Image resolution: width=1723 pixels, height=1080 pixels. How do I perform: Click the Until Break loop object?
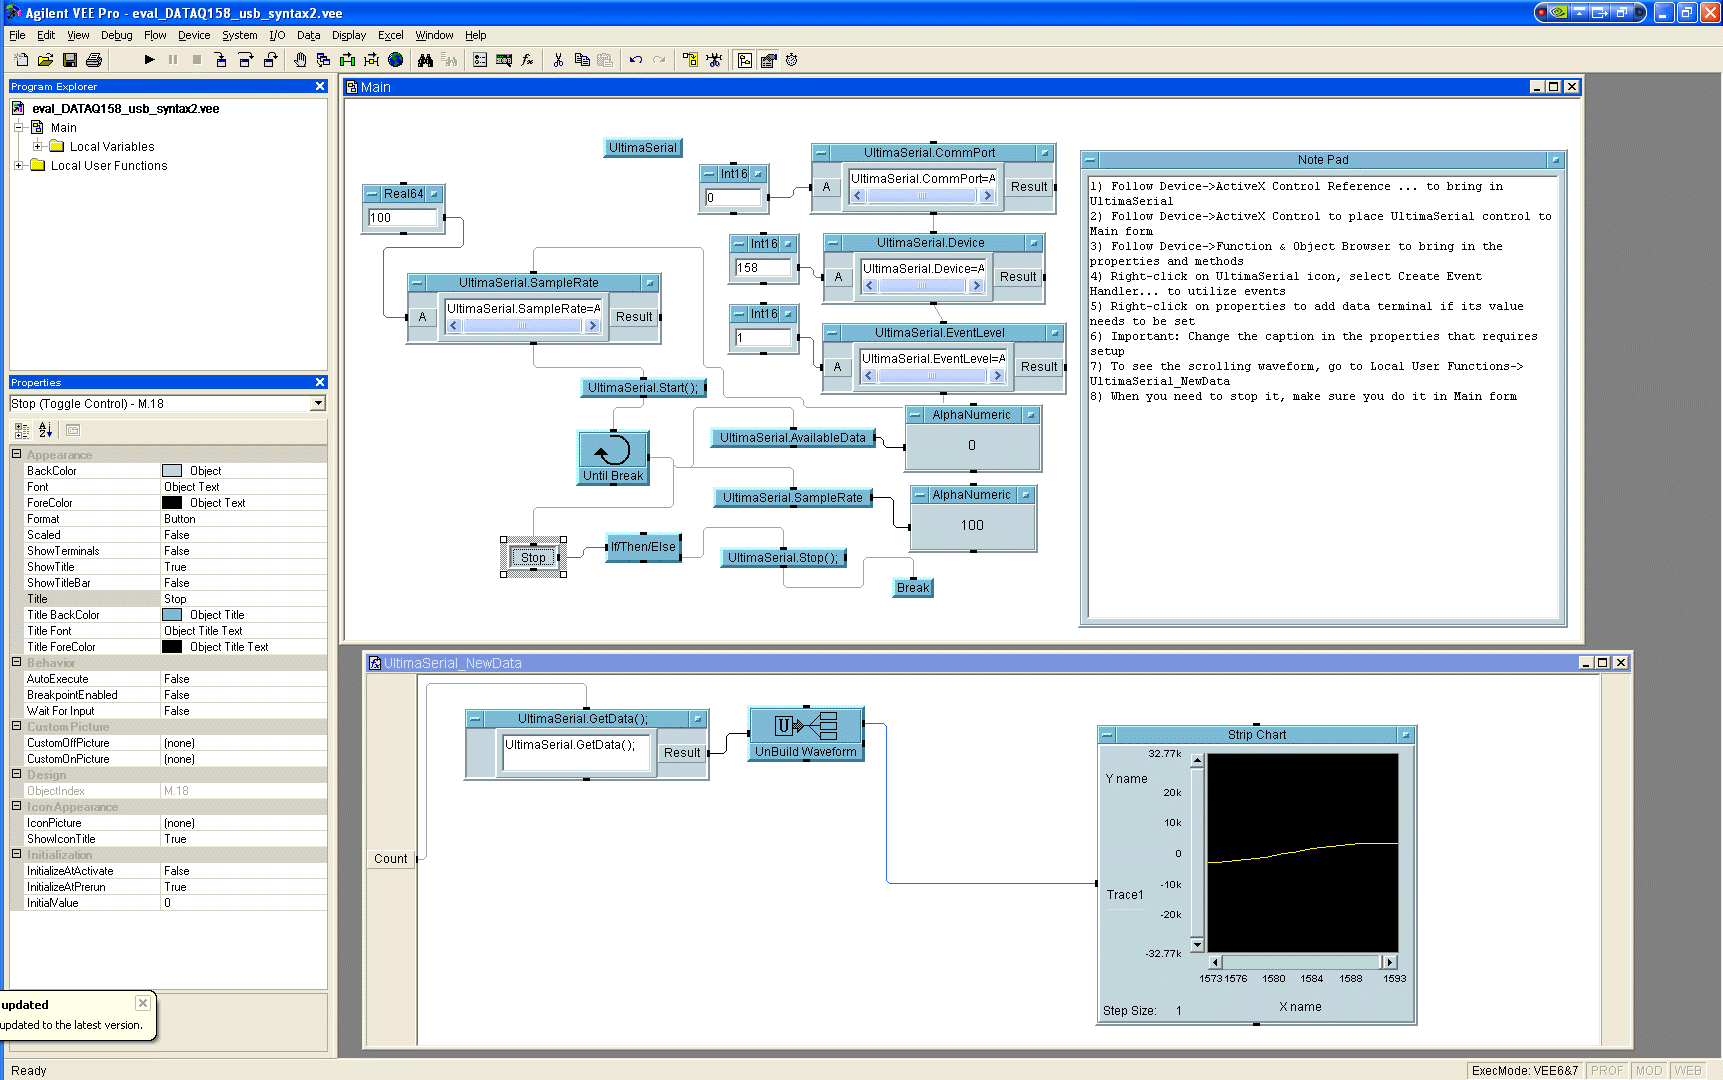(613, 458)
